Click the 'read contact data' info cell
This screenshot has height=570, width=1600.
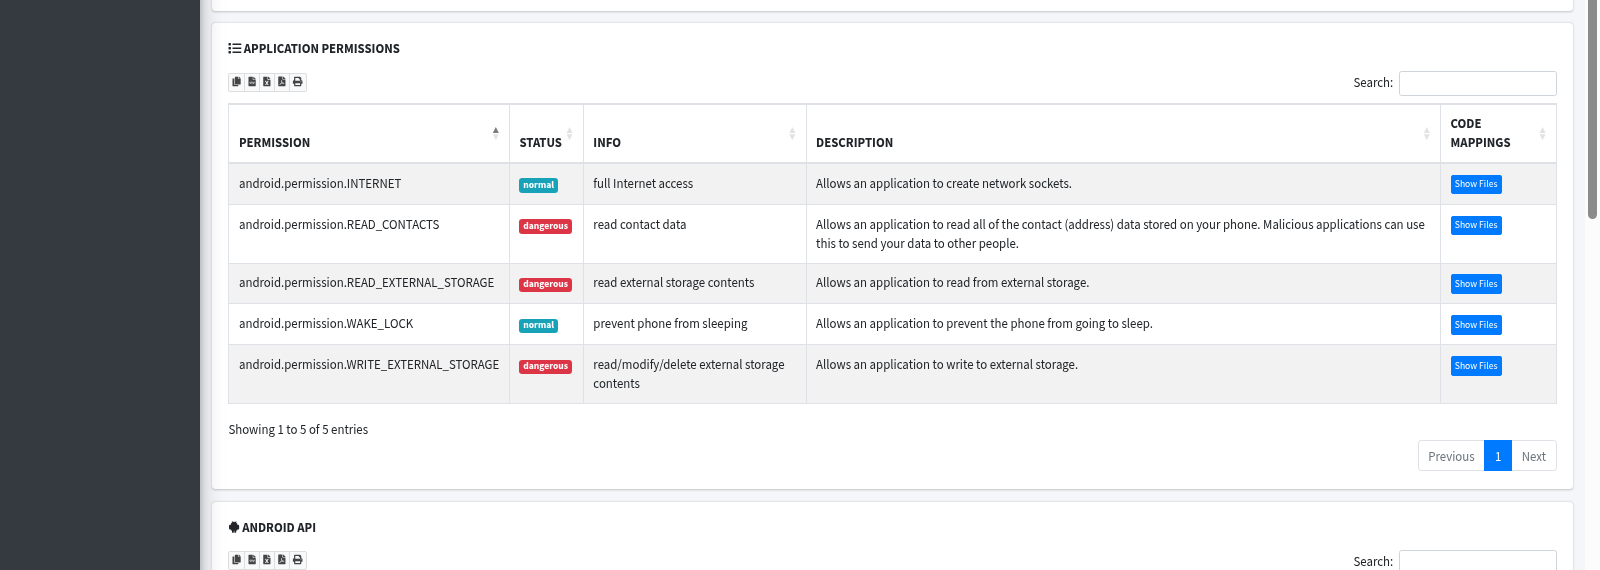(695, 234)
